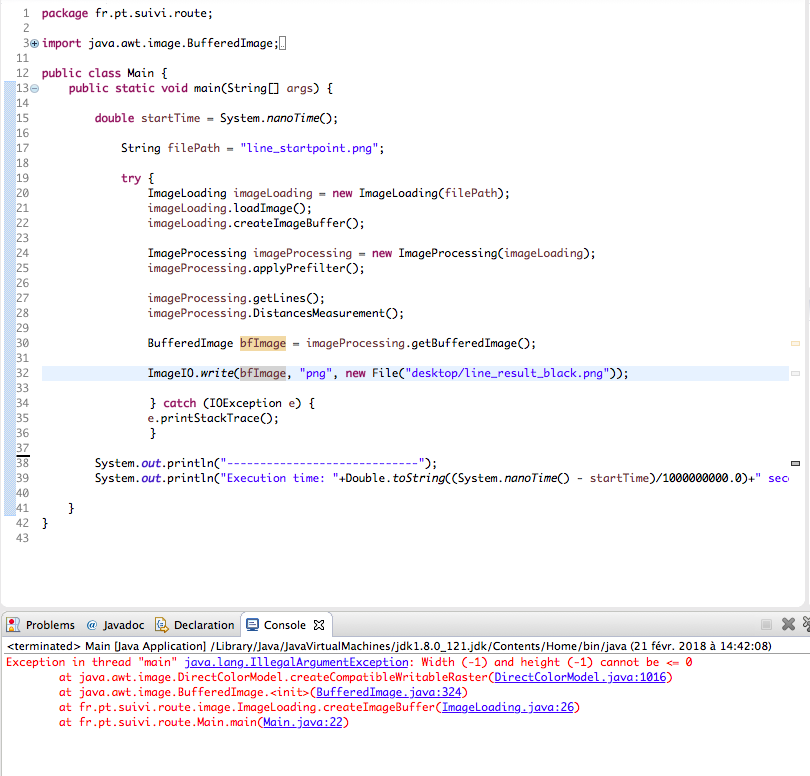Collapse the main method code fold
The width and height of the screenshot is (810, 776).
tap(35, 89)
